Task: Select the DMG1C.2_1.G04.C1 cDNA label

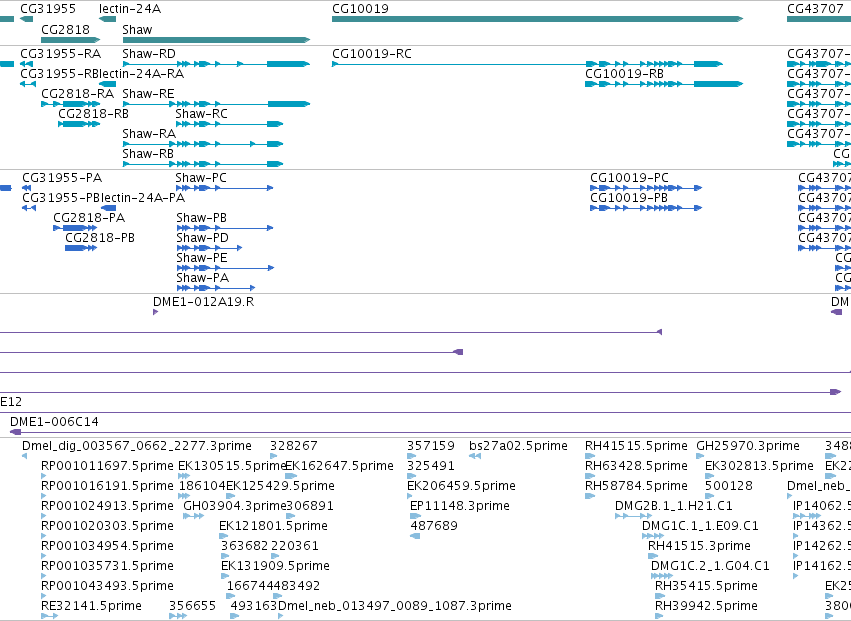Action: tap(710, 567)
